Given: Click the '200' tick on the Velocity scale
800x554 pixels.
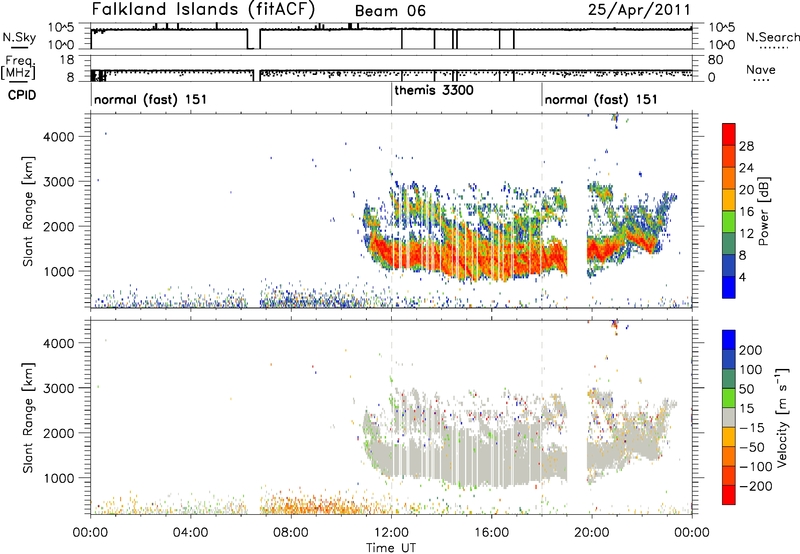Looking at the screenshot, I should pyautogui.click(x=751, y=350).
